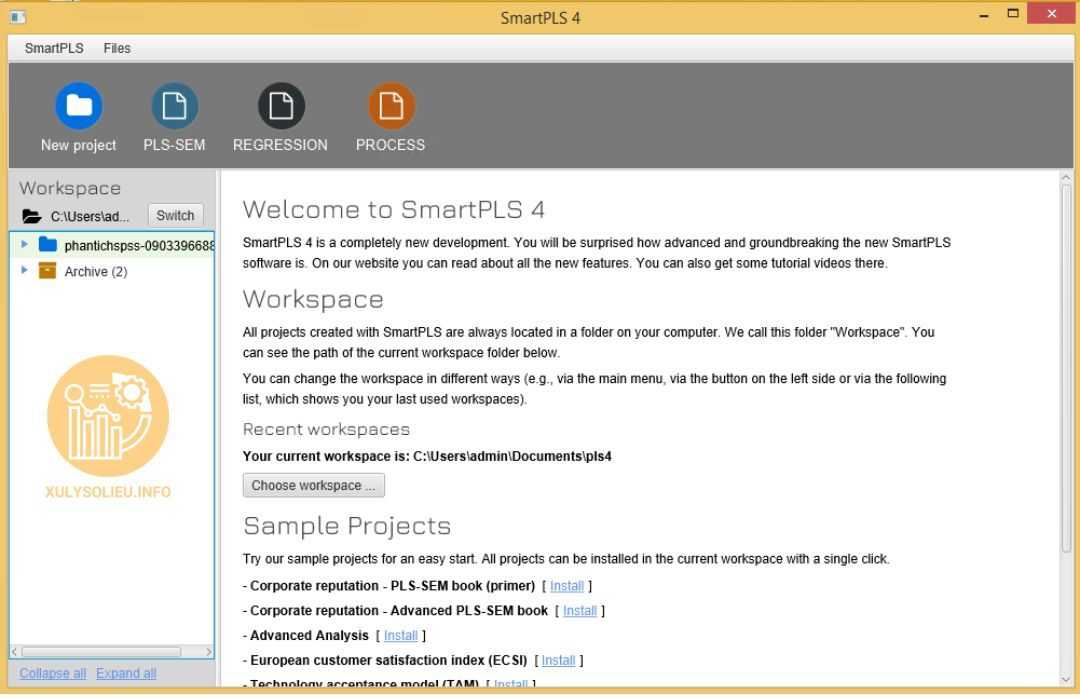This screenshot has height=698, width=1080.
Task: Select the REGRESSION toolbar icon
Action: pyautogui.click(x=280, y=107)
